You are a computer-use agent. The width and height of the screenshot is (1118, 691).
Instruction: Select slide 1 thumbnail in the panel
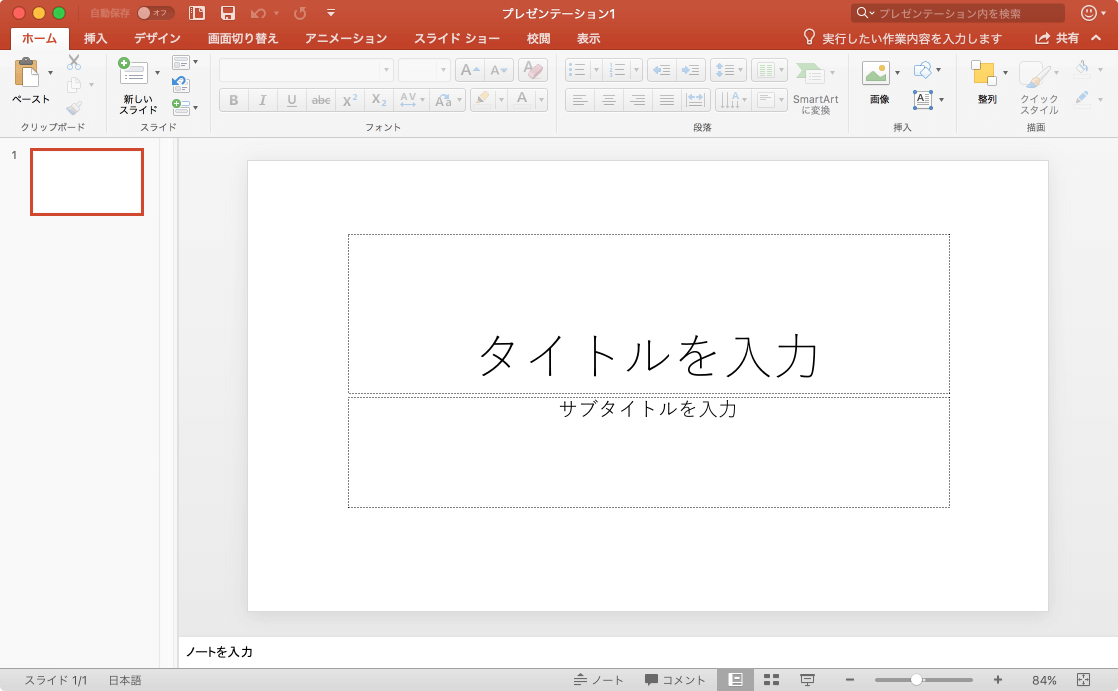[87, 182]
